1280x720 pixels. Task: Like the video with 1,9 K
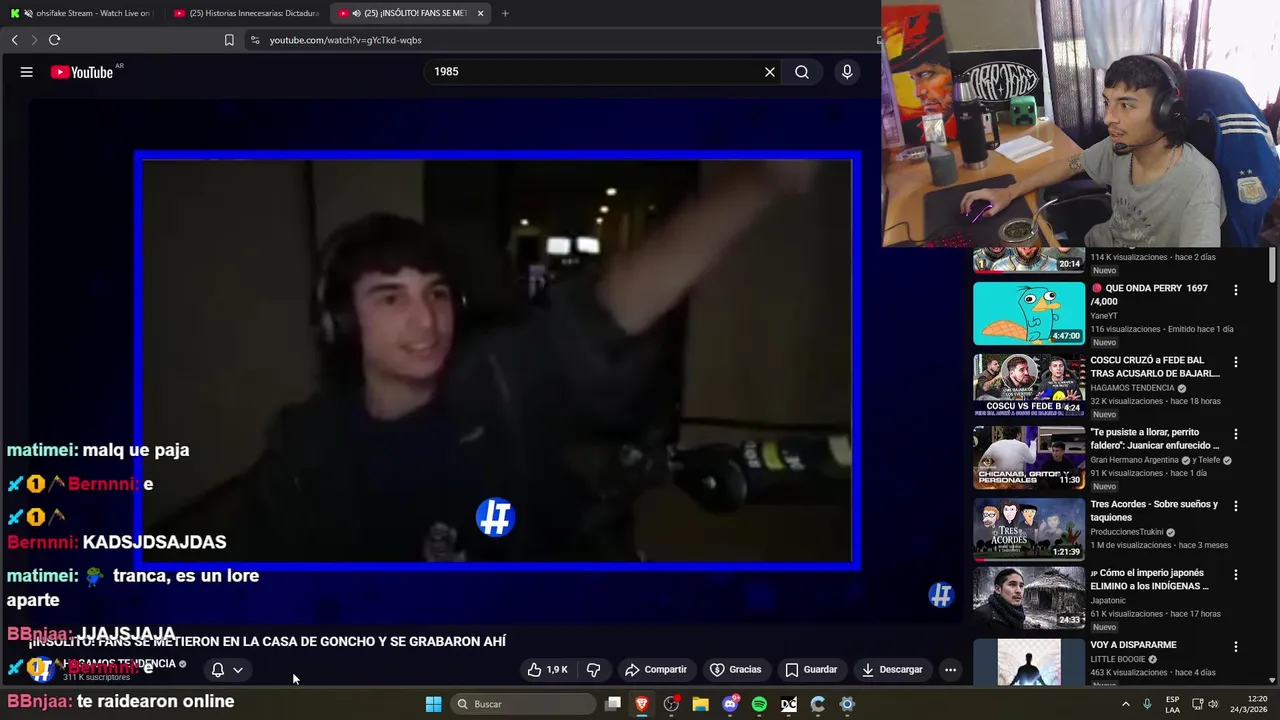[x=548, y=670]
